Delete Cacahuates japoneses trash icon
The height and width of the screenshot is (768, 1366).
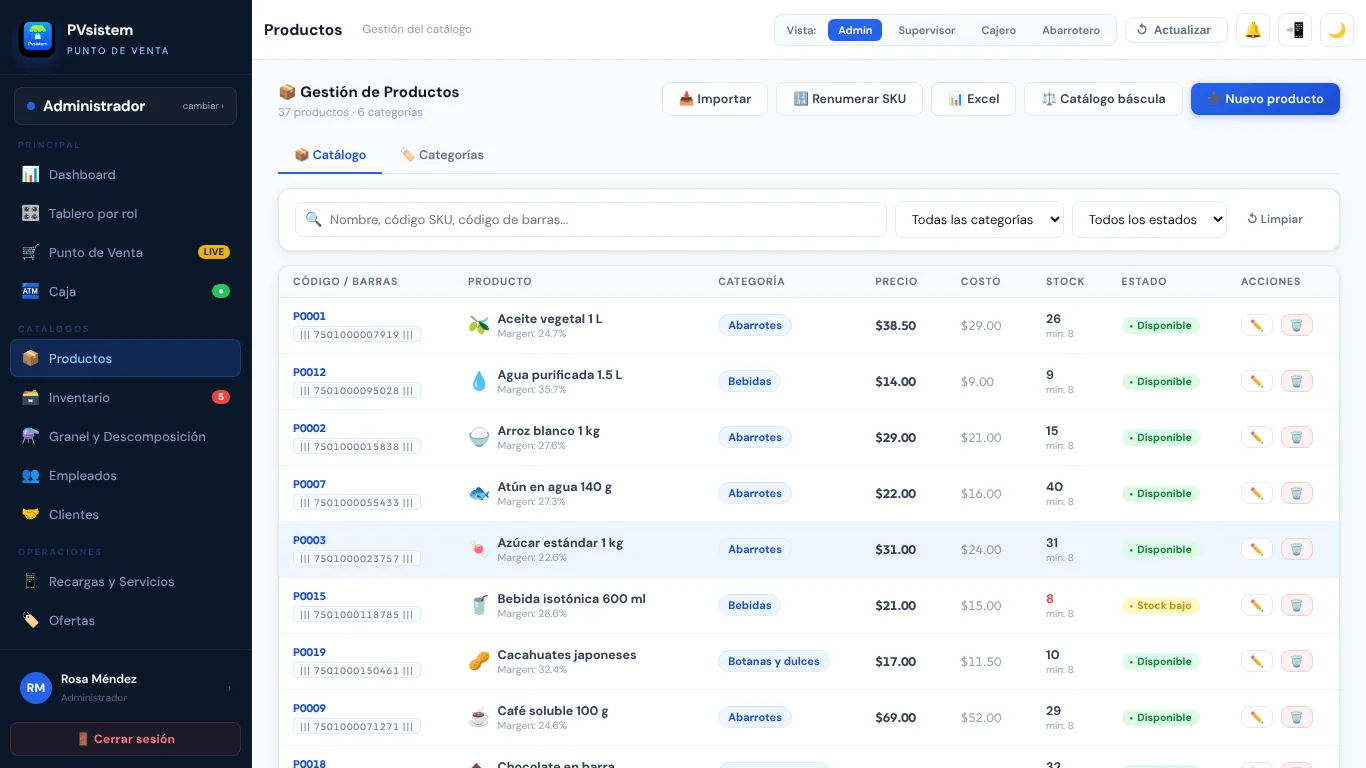point(1296,661)
